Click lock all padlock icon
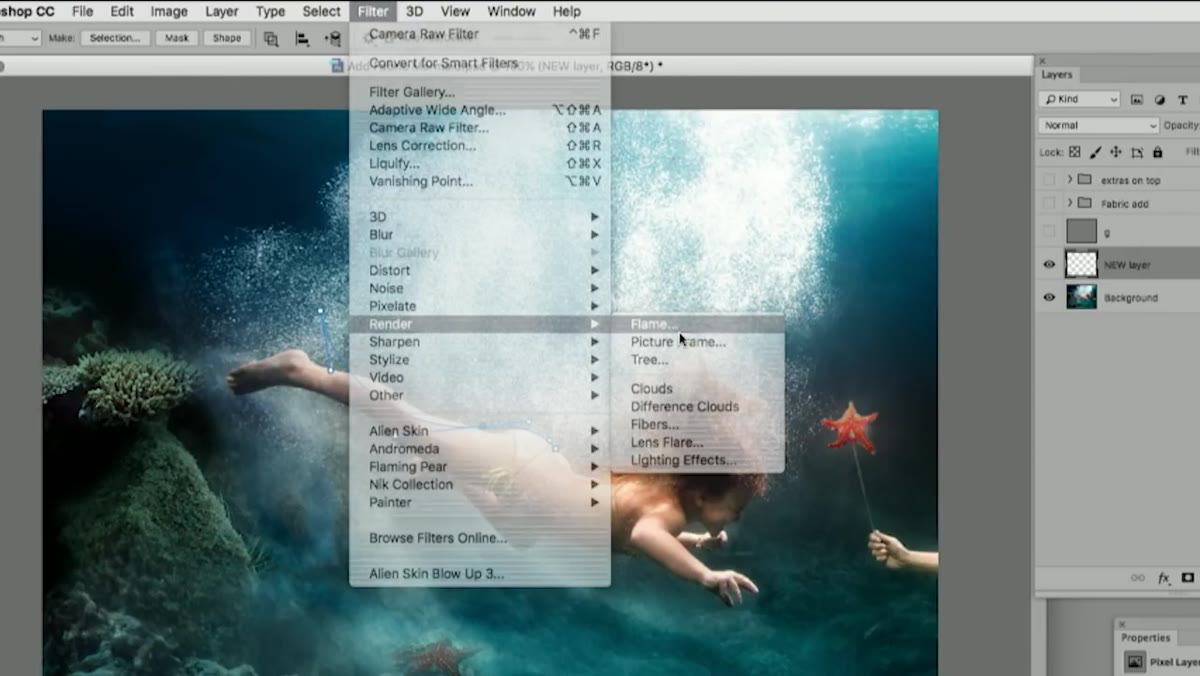1200x676 pixels. click(x=1158, y=152)
